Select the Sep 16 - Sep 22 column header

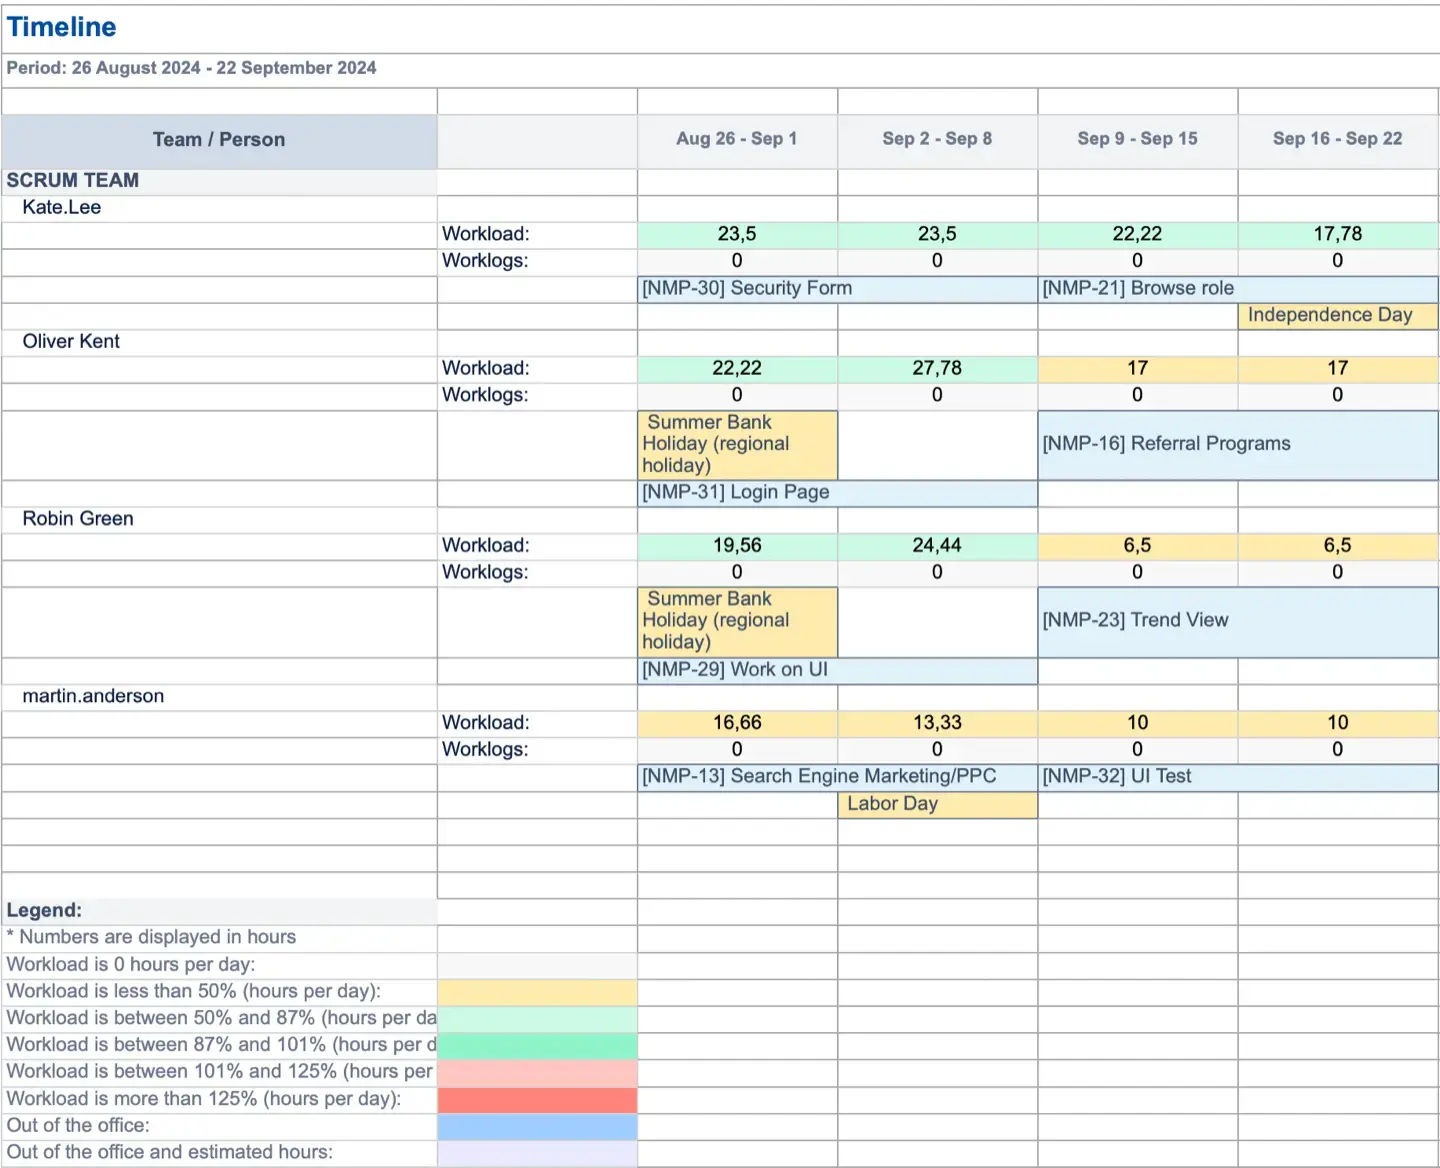point(1337,139)
